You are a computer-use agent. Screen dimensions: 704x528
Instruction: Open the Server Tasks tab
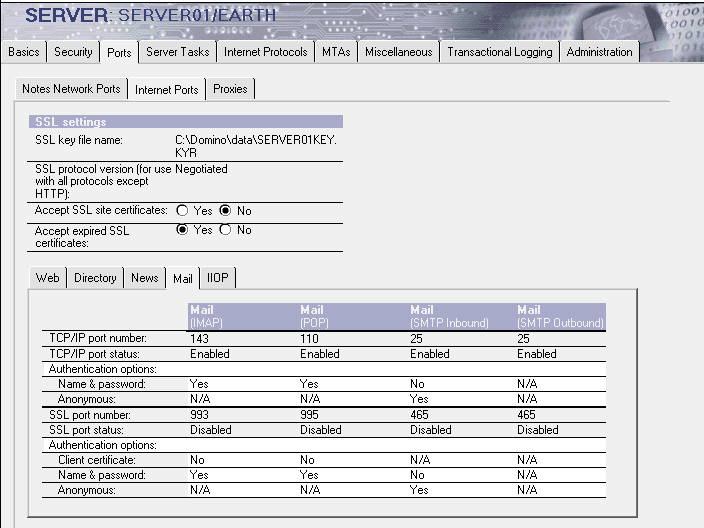(x=178, y=52)
